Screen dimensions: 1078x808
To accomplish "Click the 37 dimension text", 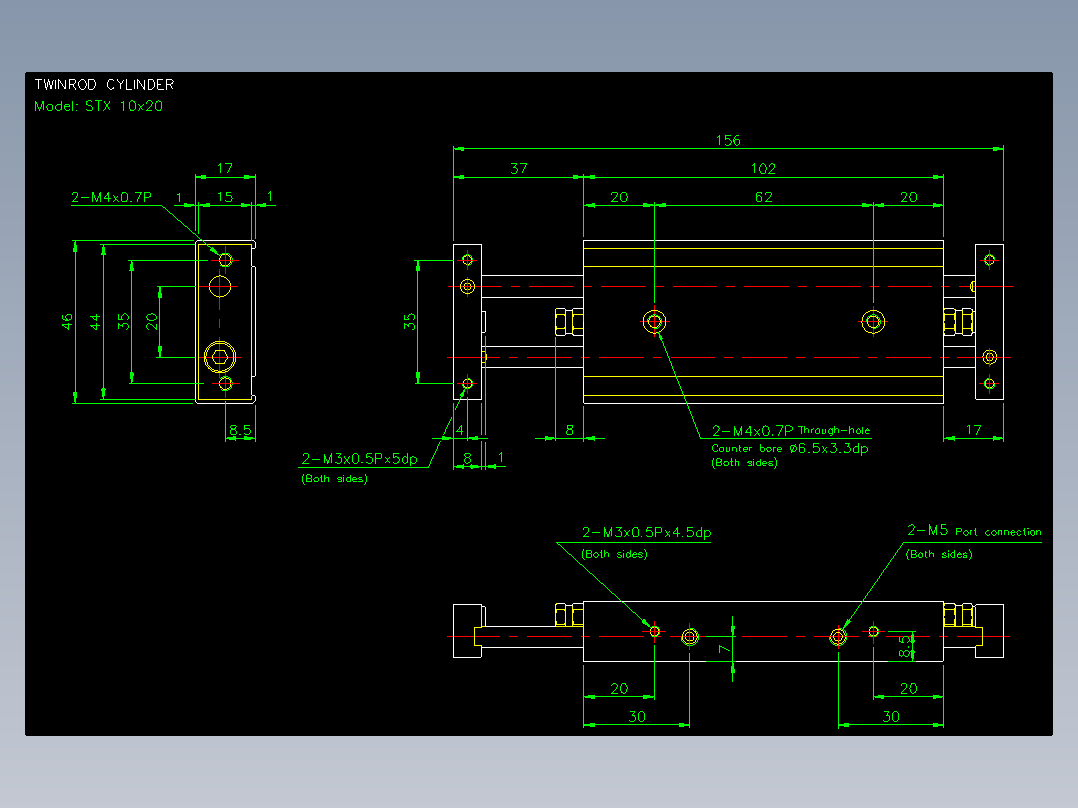I will [x=519, y=168].
